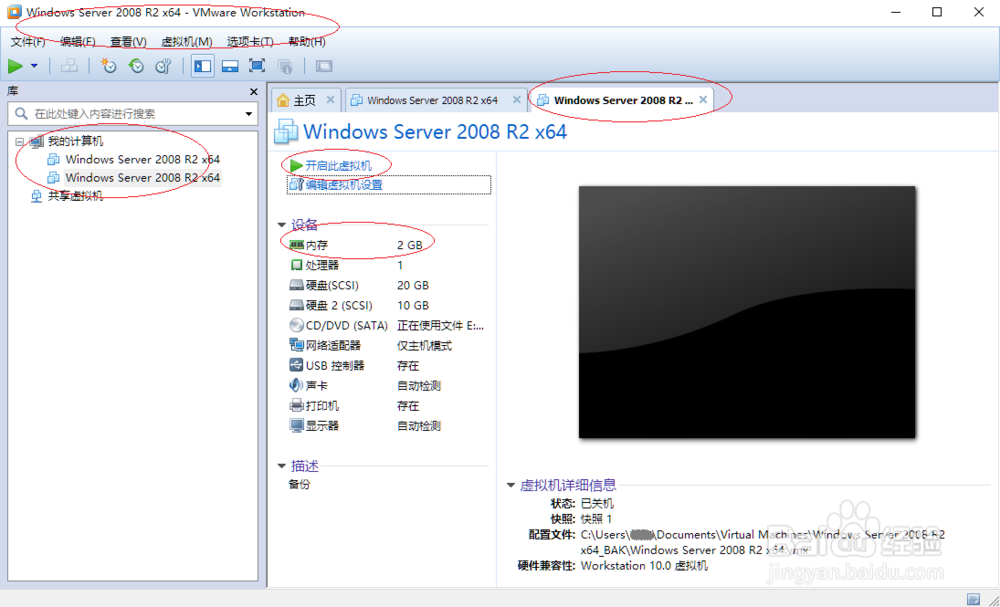This screenshot has height=607, width=1000.
Task: Click the 快照 1 snapshot value
Action: coord(596,518)
